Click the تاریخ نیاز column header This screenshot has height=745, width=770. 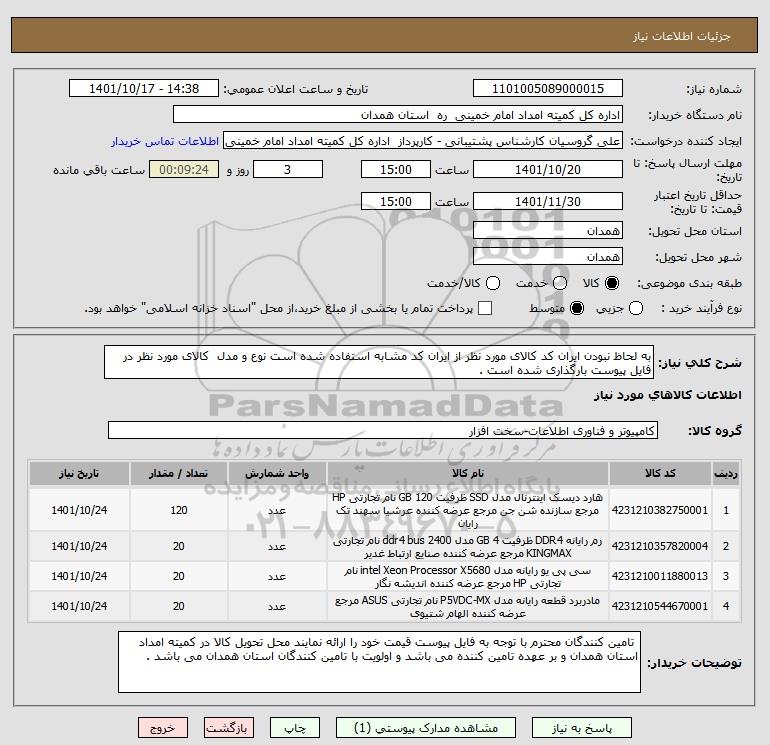pos(79,473)
